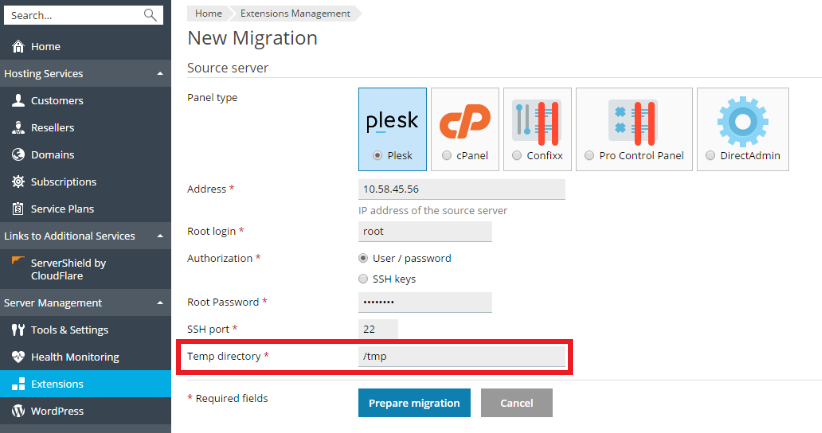
Task: Click the Domains globe icon
Action: [x=17, y=155]
